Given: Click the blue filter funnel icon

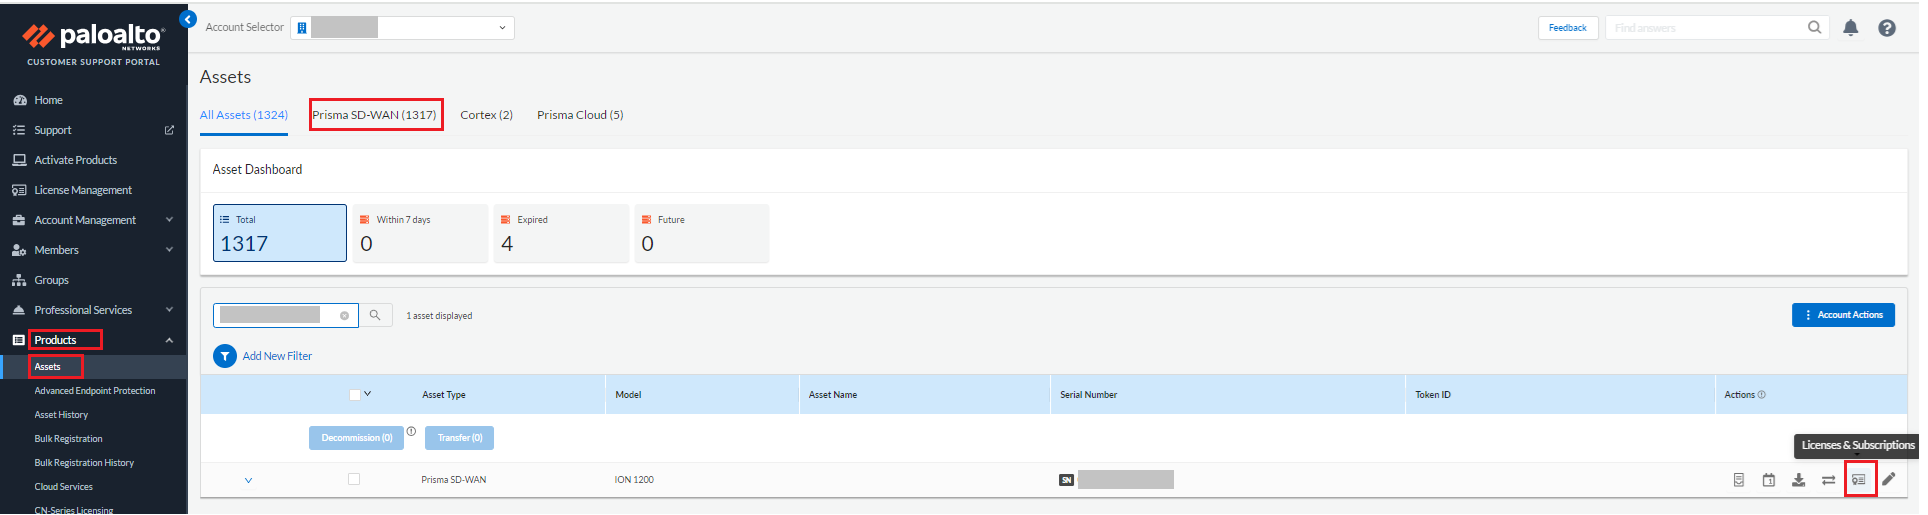Looking at the screenshot, I should (x=225, y=356).
